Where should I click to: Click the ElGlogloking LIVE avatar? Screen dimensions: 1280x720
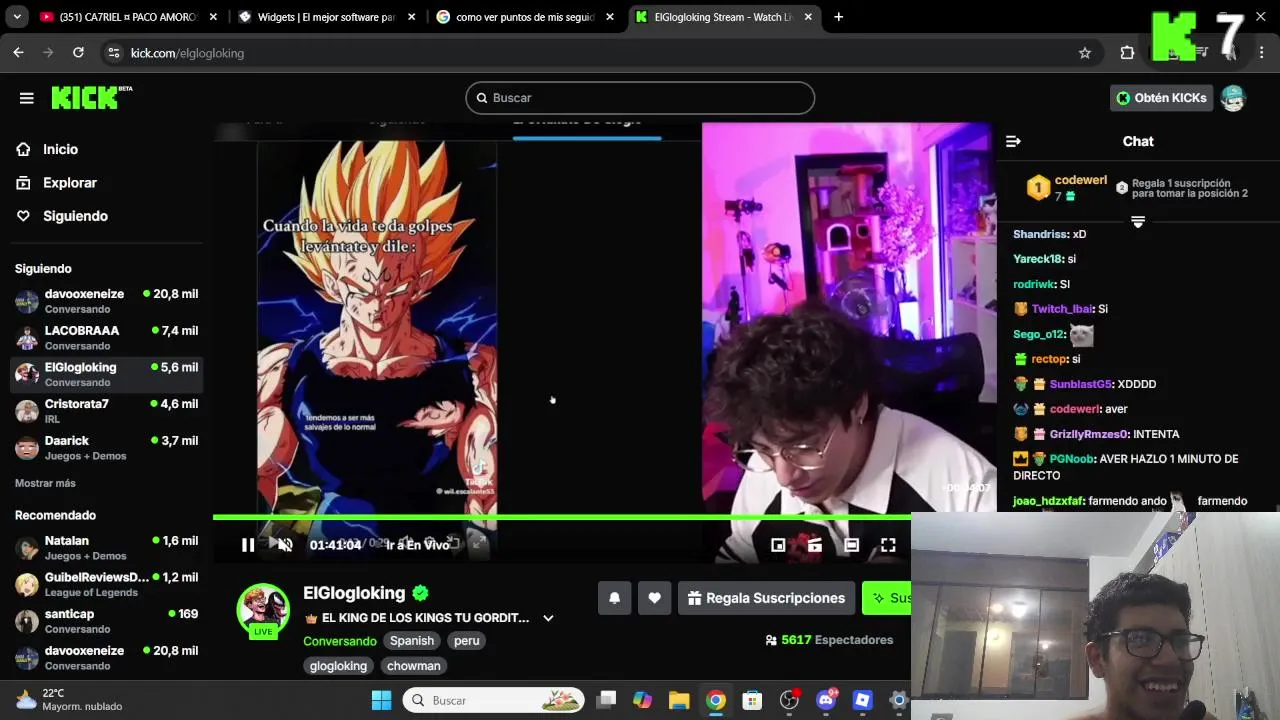coord(263,610)
